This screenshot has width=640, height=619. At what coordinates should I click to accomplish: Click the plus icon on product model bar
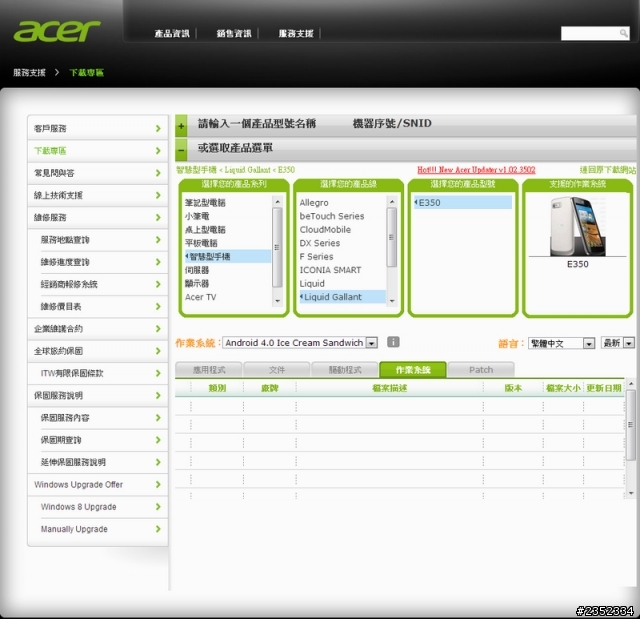pyautogui.click(x=181, y=126)
